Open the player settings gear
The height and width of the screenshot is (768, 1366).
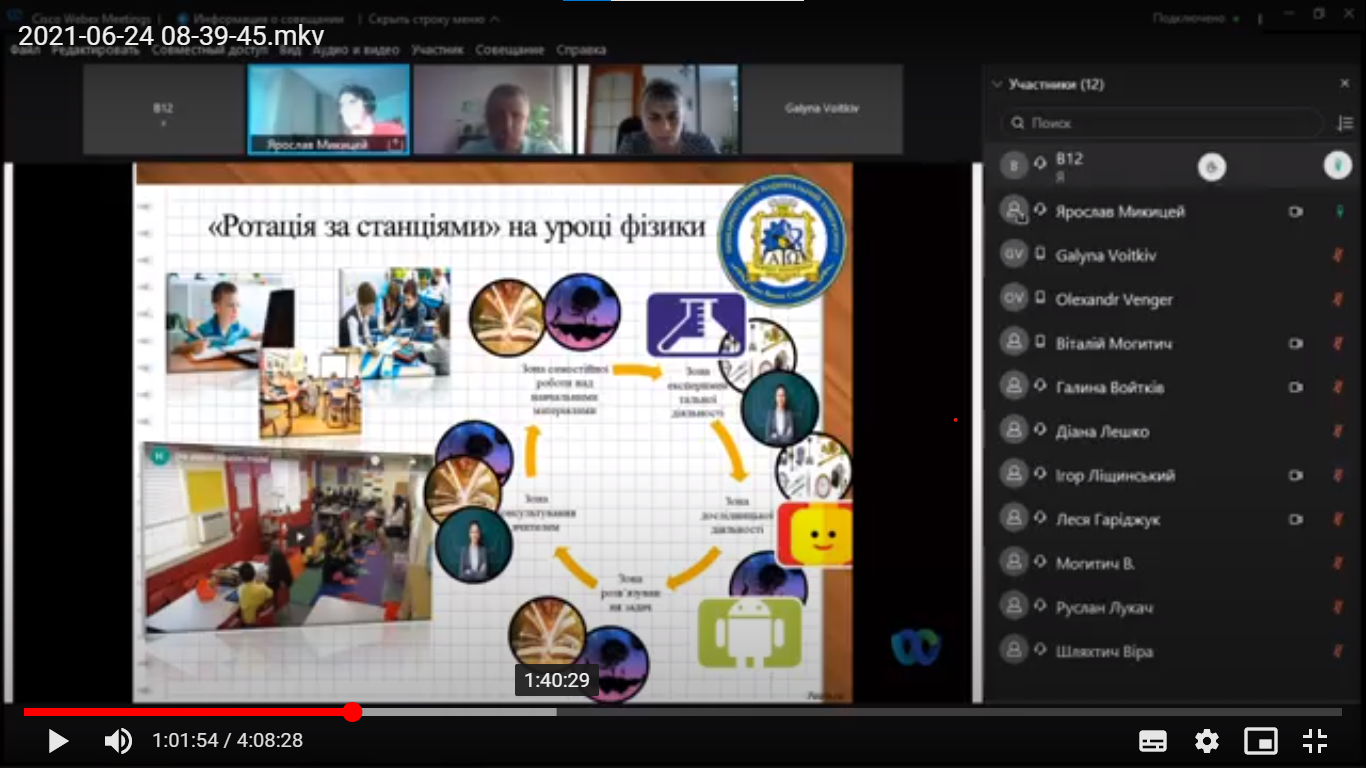[x=1207, y=741]
